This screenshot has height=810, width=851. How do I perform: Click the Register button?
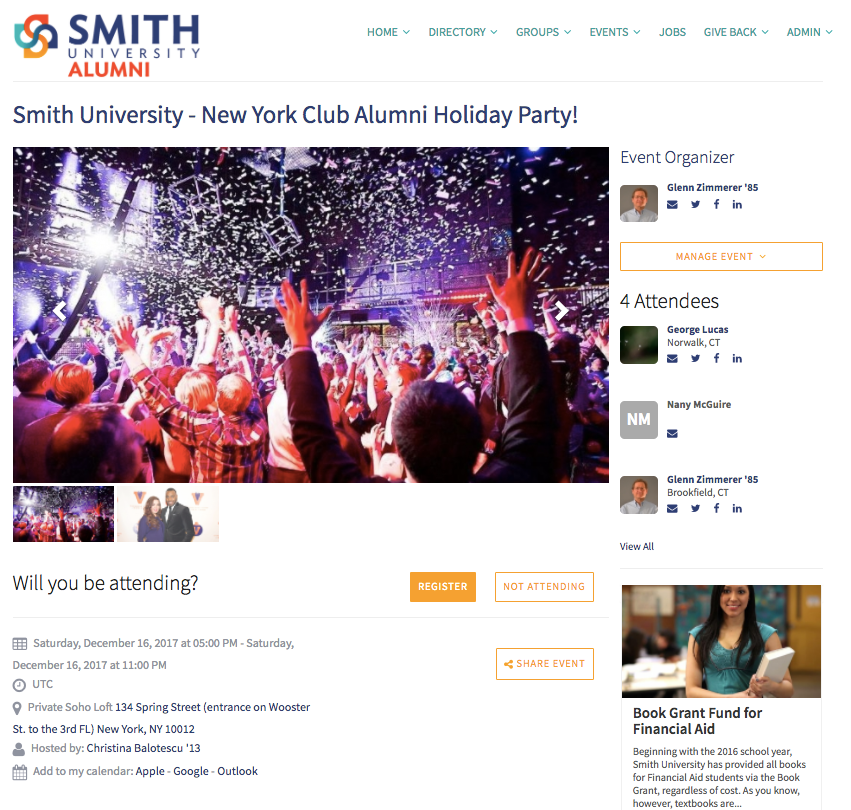pos(442,586)
